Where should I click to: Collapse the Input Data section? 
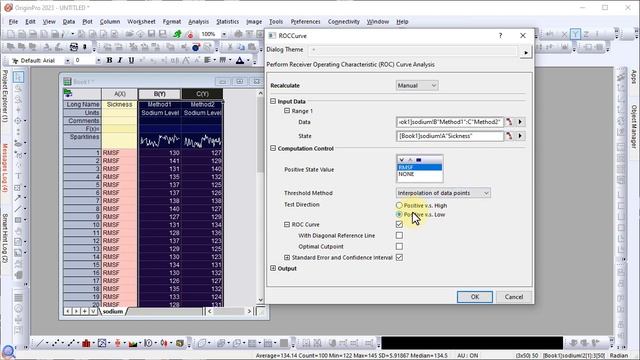tap(273, 101)
